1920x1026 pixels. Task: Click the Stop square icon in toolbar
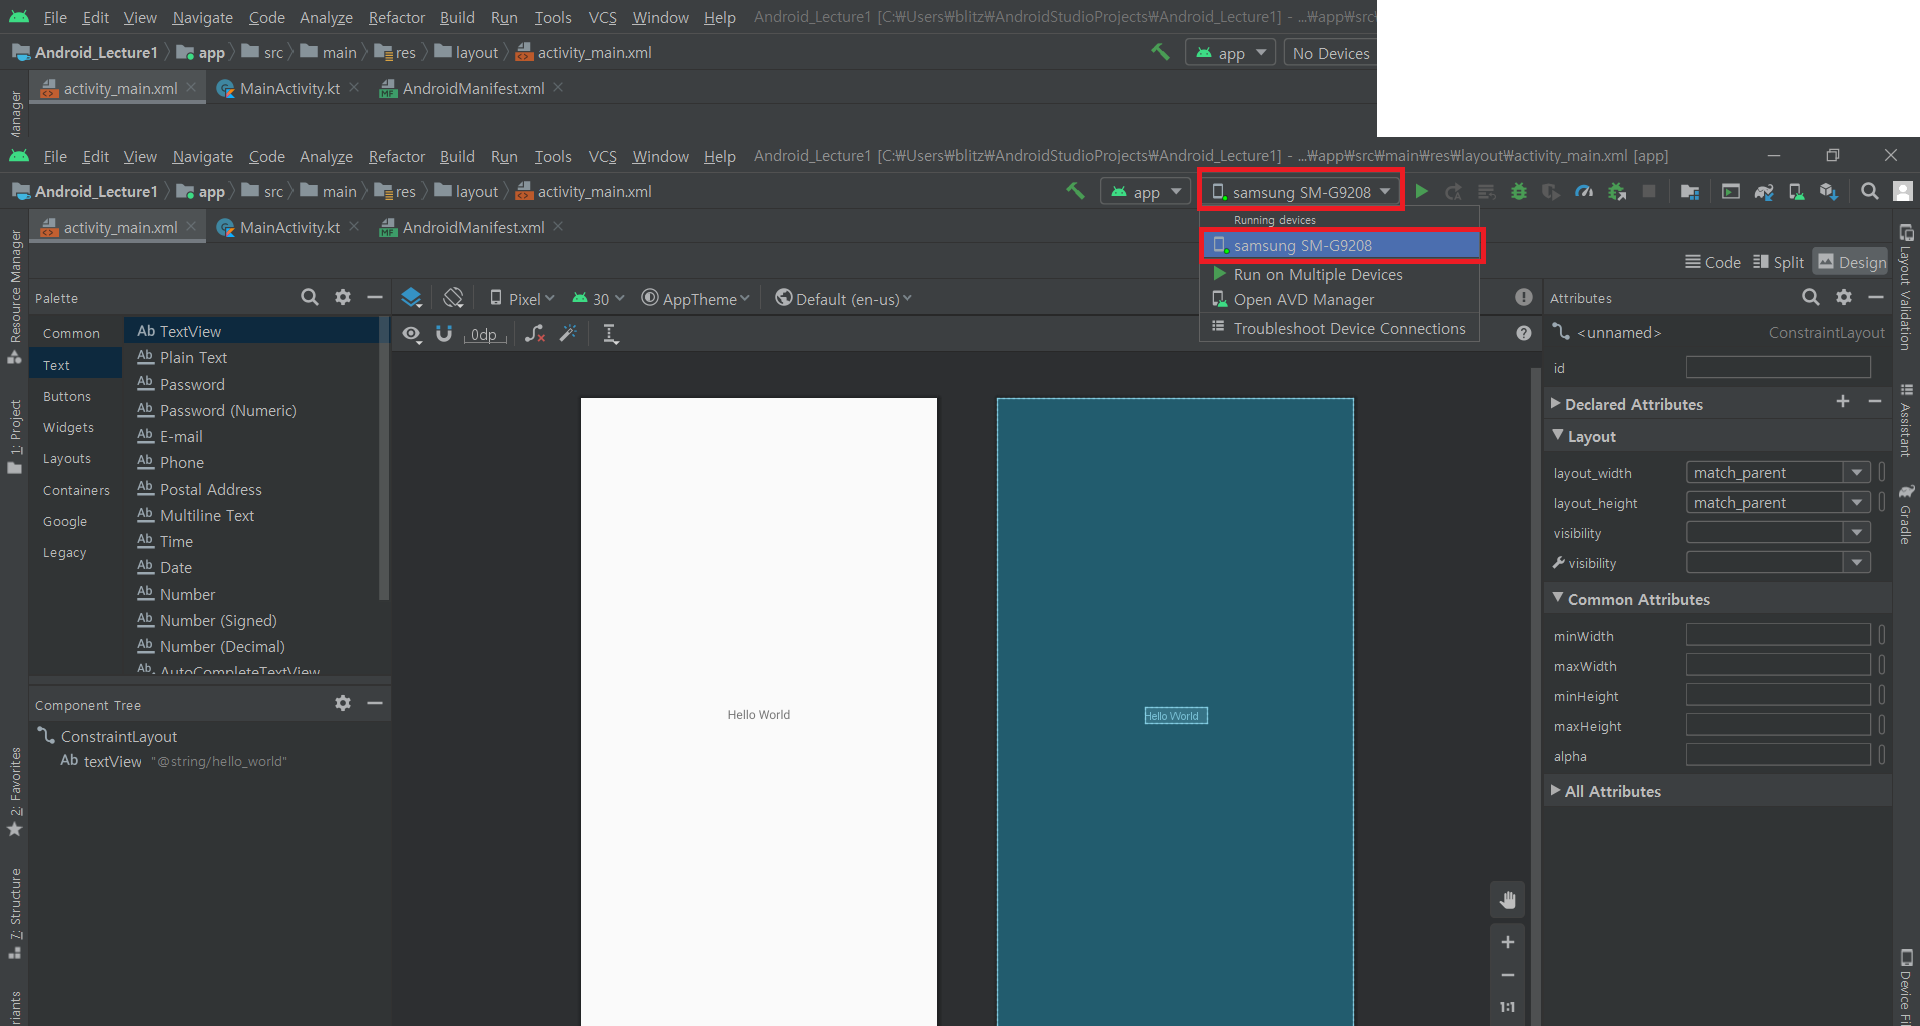(x=1649, y=191)
